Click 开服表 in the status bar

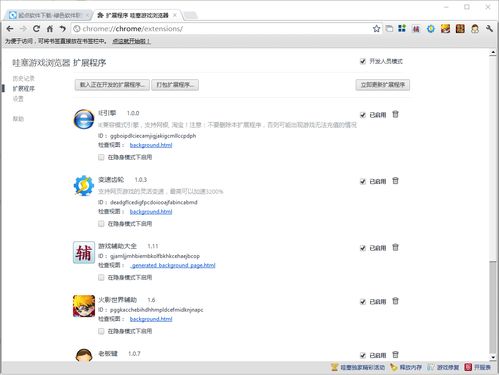477,367
